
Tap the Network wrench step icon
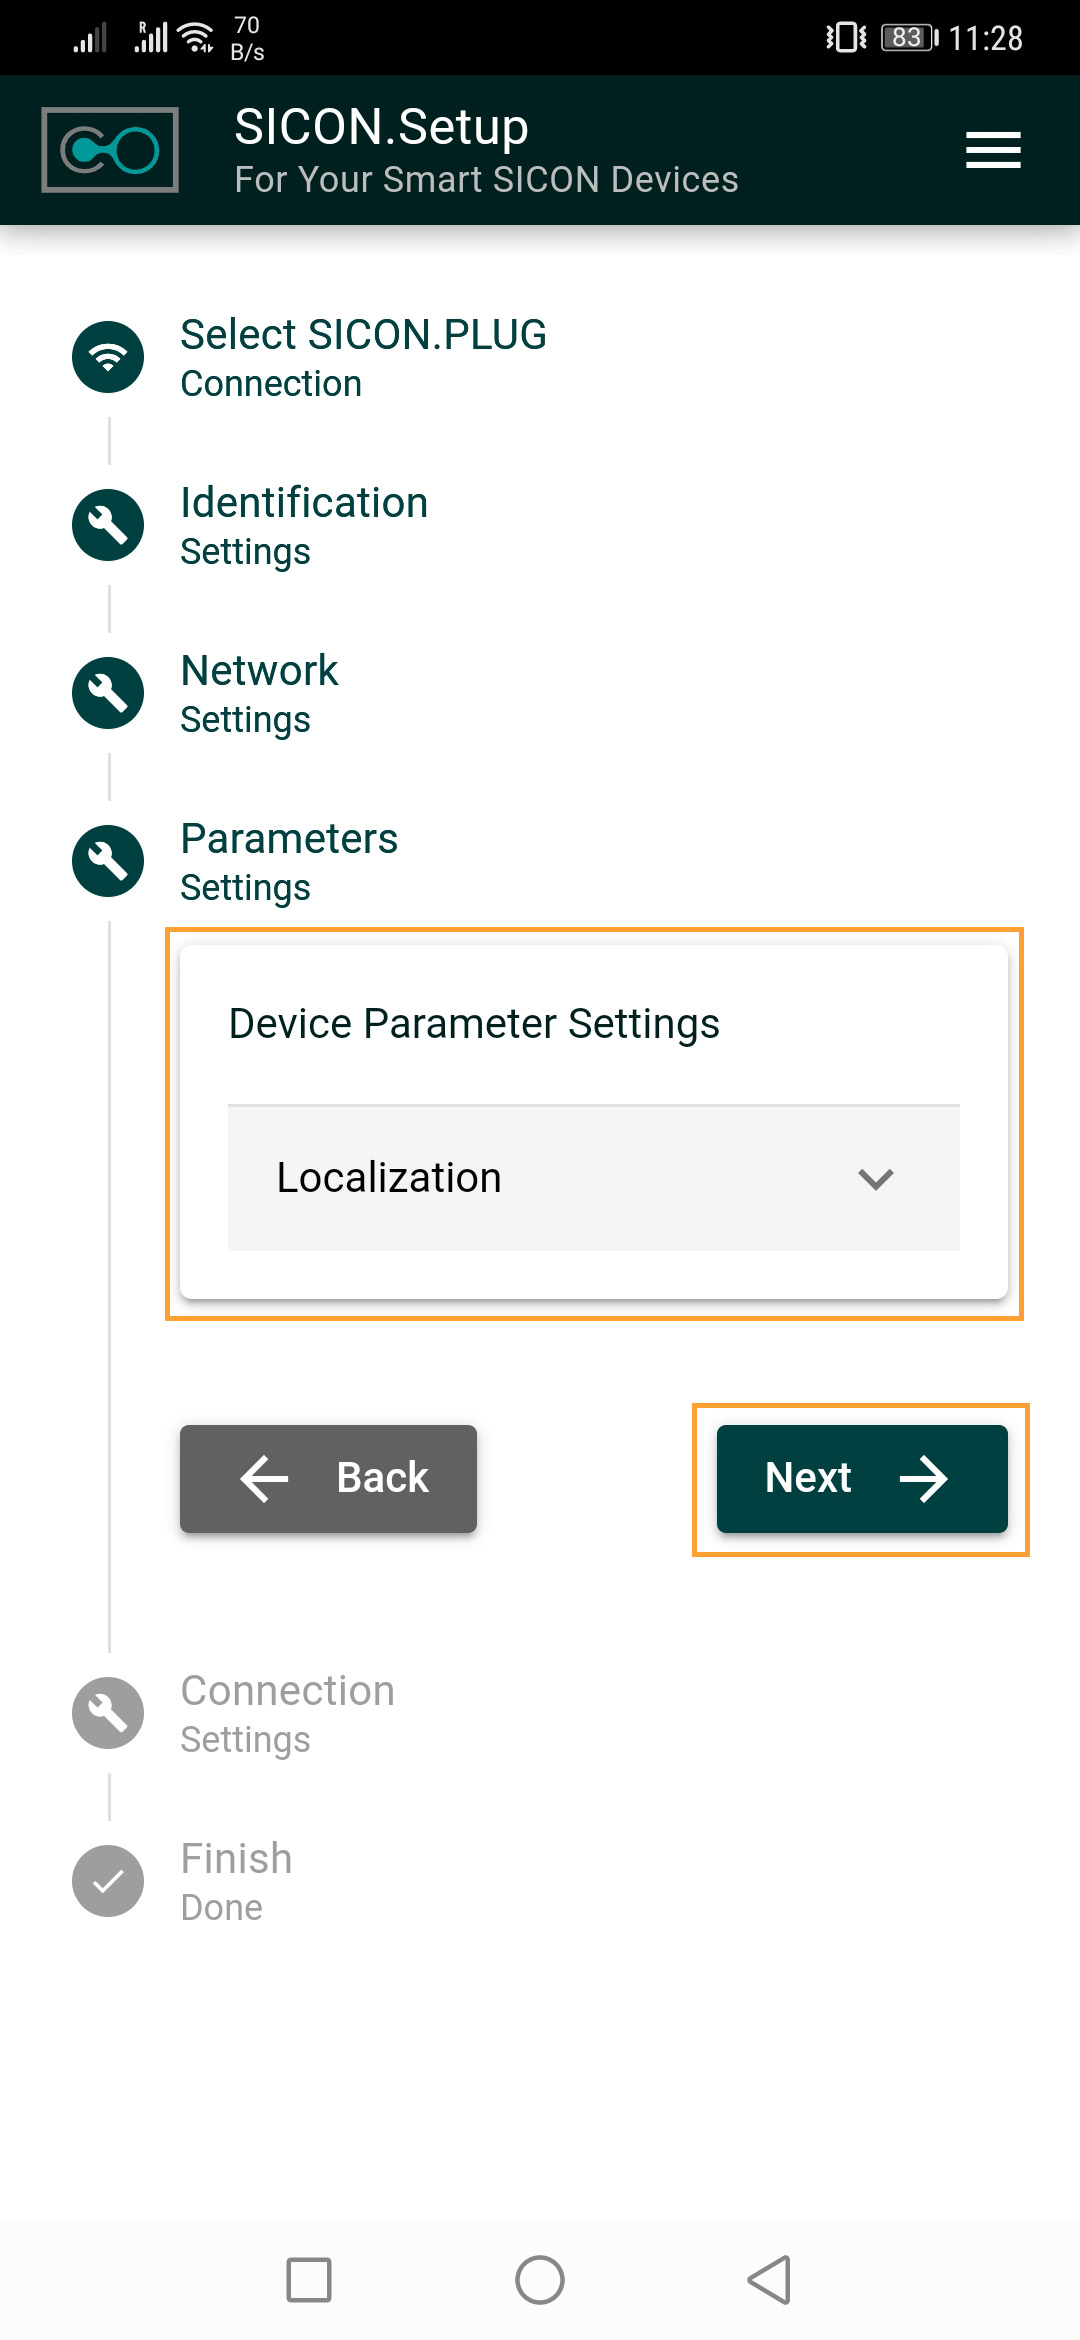108,693
